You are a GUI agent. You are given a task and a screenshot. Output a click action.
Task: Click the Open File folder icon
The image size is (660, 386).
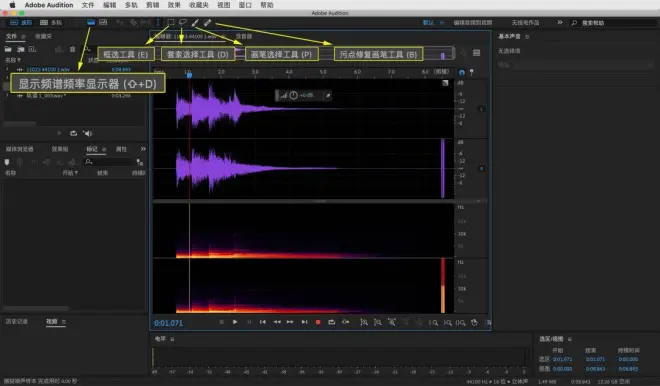click(8, 49)
